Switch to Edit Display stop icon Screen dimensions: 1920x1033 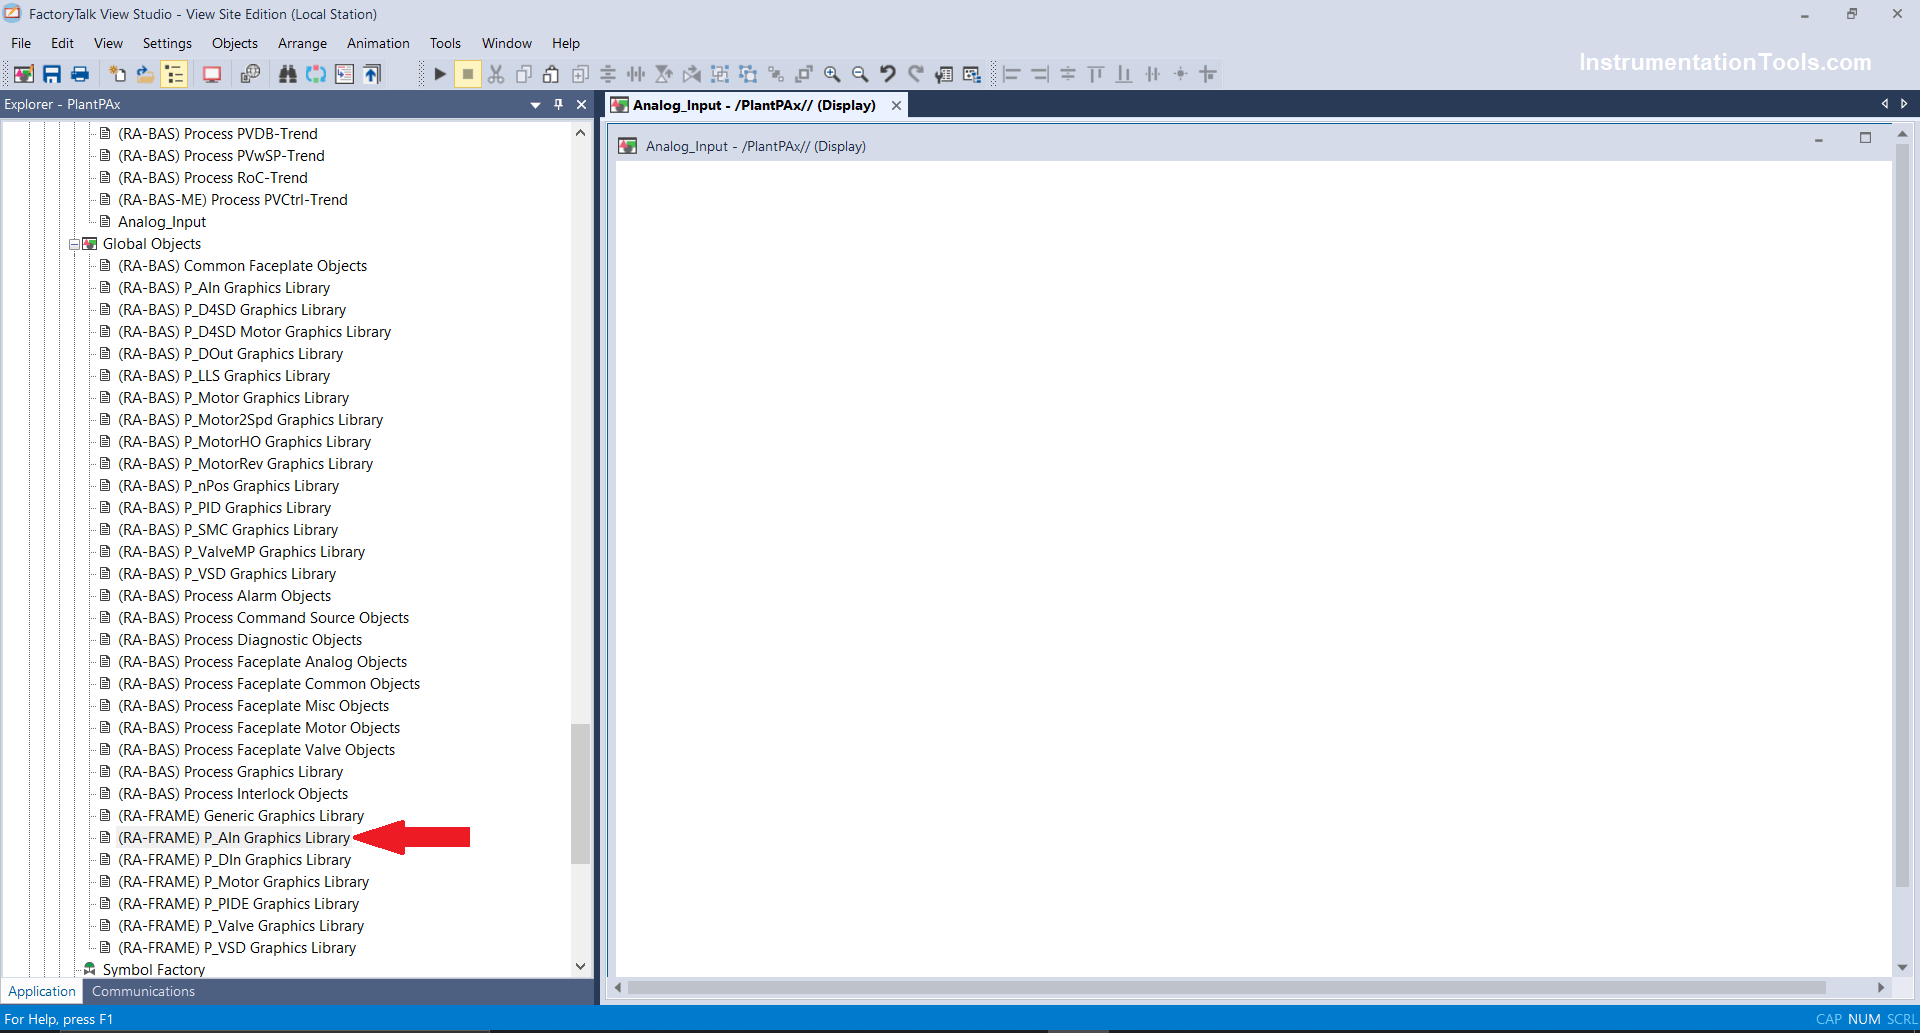pos(468,74)
